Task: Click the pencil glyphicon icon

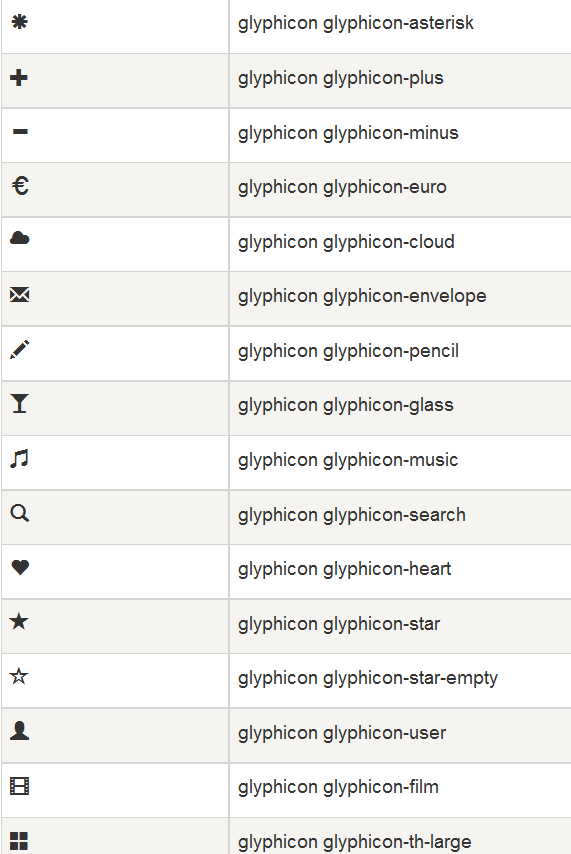Action: point(20,350)
